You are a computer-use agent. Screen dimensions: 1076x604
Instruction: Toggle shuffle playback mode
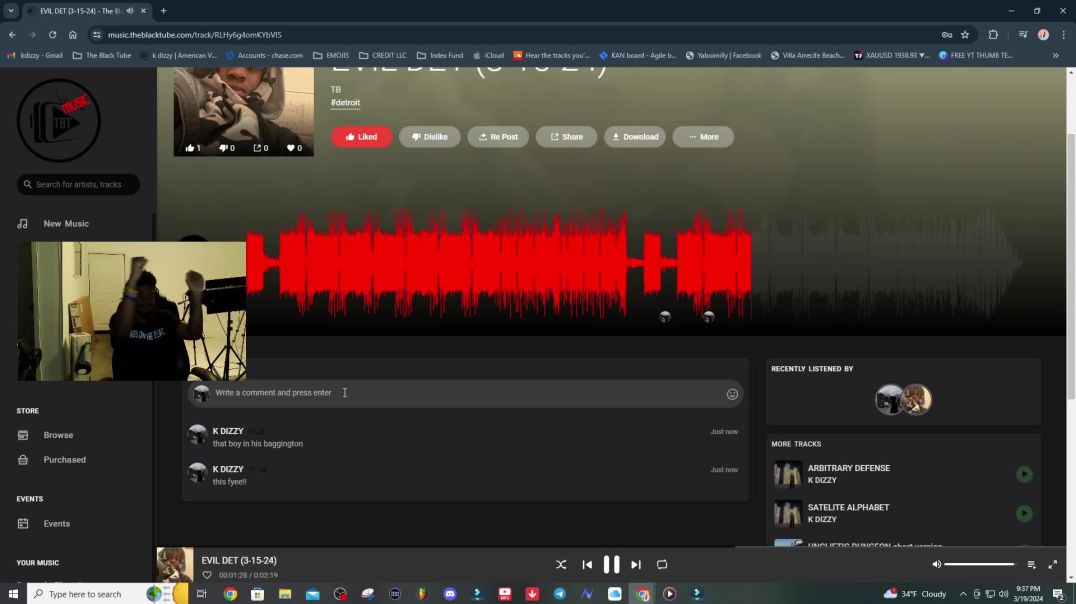[561, 564]
